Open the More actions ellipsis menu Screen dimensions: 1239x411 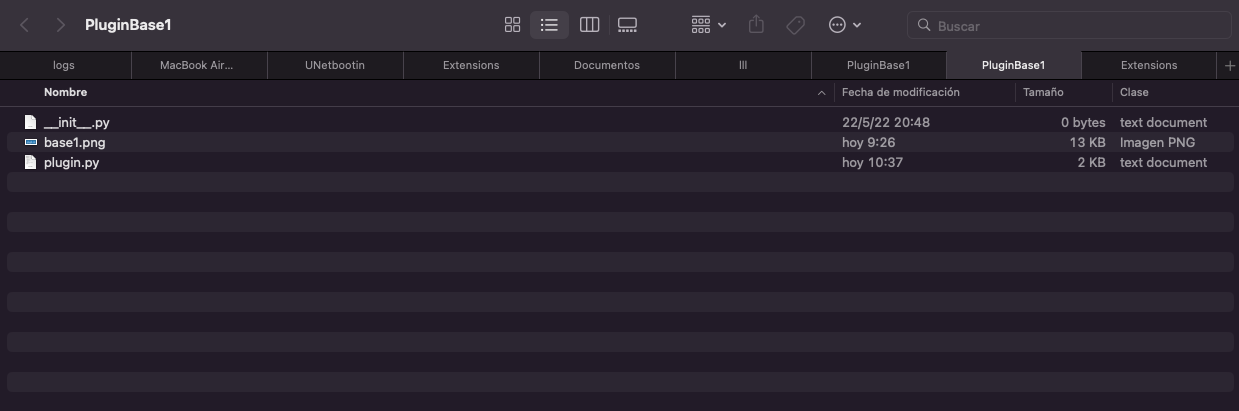(844, 25)
